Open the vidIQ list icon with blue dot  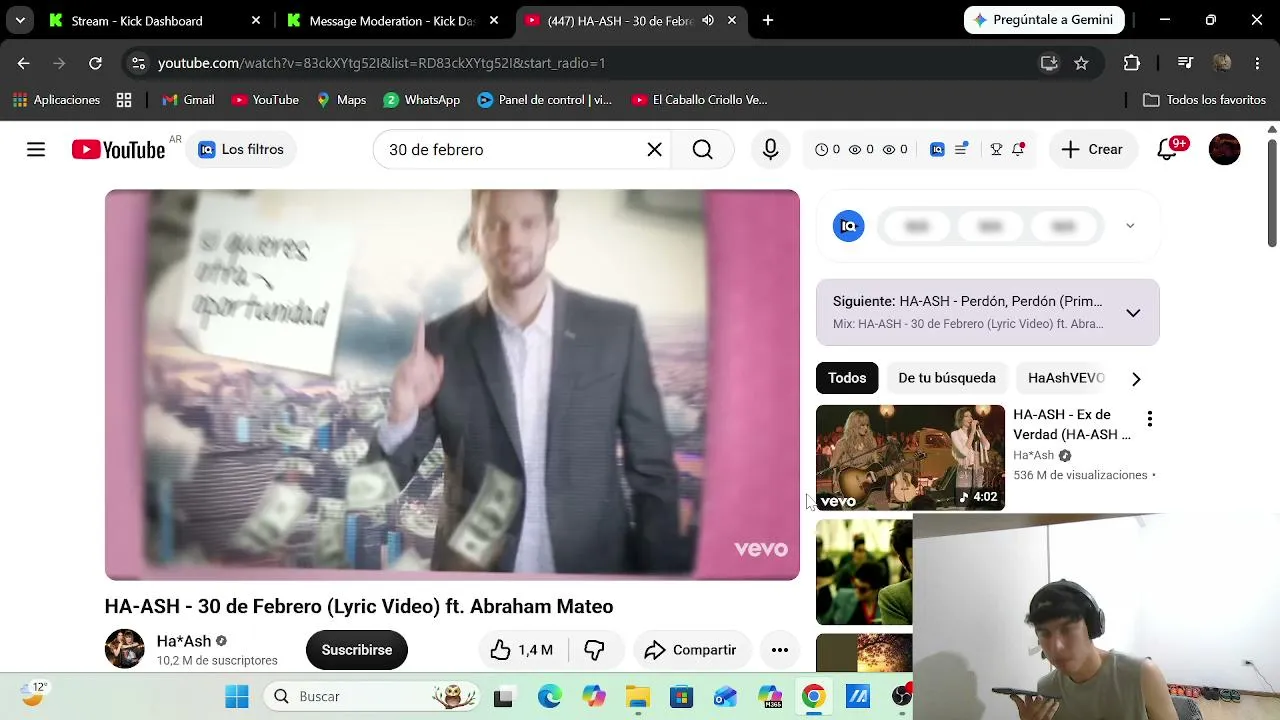click(961, 149)
